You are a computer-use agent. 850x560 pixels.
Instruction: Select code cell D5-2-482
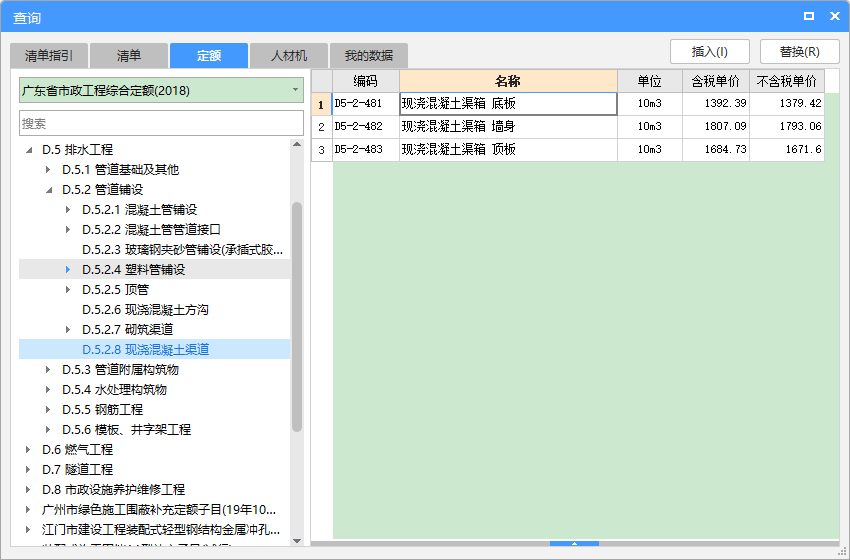(366, 127)
